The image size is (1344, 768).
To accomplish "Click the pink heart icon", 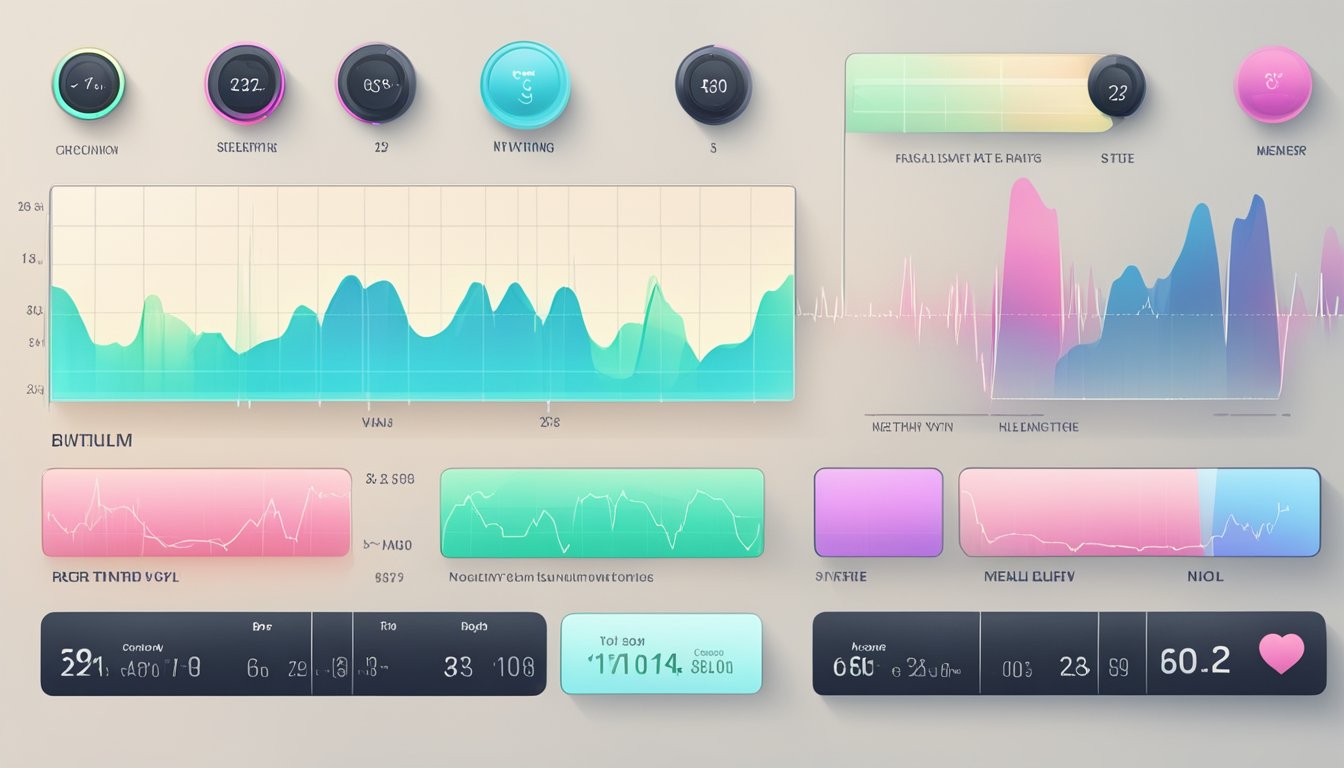I will [1281, 653].
